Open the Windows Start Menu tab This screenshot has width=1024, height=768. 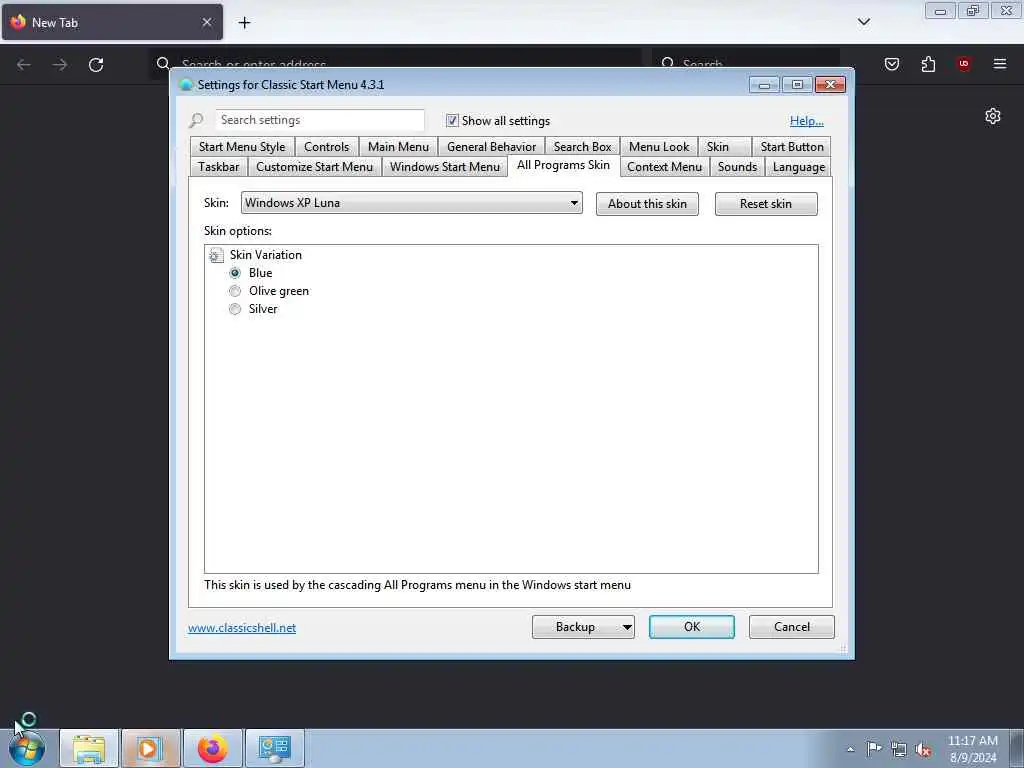point(445,167)
